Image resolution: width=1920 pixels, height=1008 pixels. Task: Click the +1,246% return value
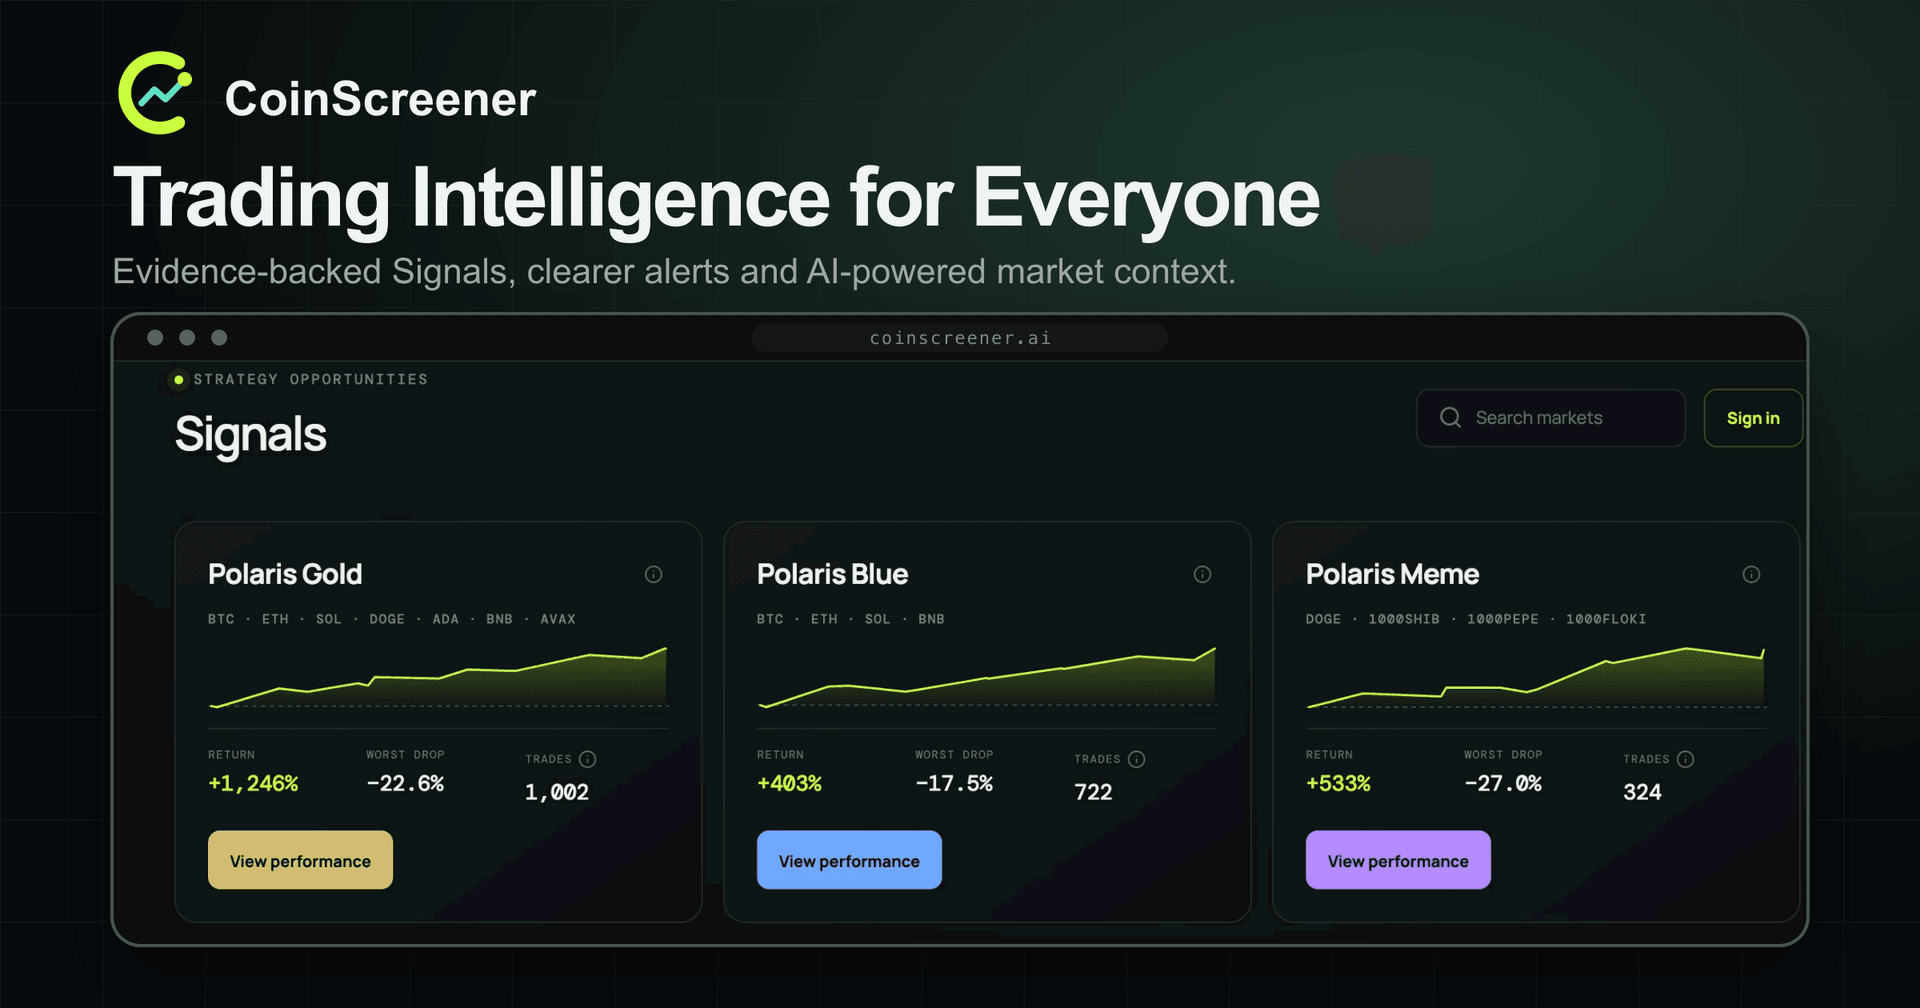253,784
